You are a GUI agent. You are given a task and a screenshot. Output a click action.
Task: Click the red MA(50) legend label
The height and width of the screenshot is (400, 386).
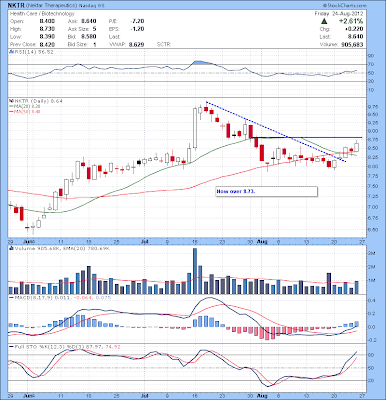click(26, 112)
